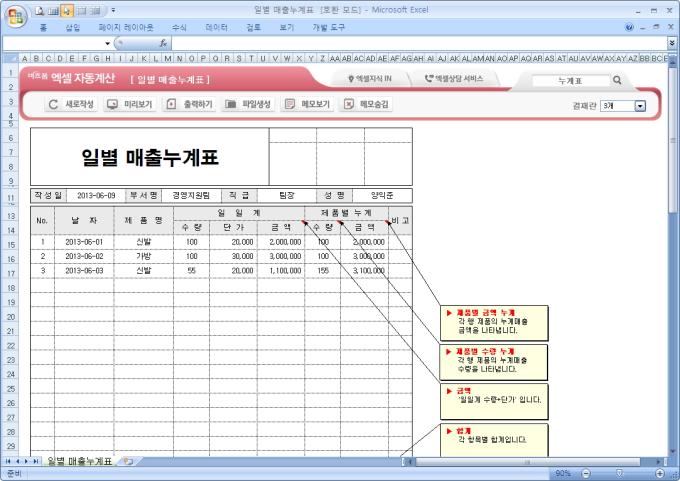The image size is (680, 481).
Task: Select the 양익준 name cell
Action: tap(382, 196)
